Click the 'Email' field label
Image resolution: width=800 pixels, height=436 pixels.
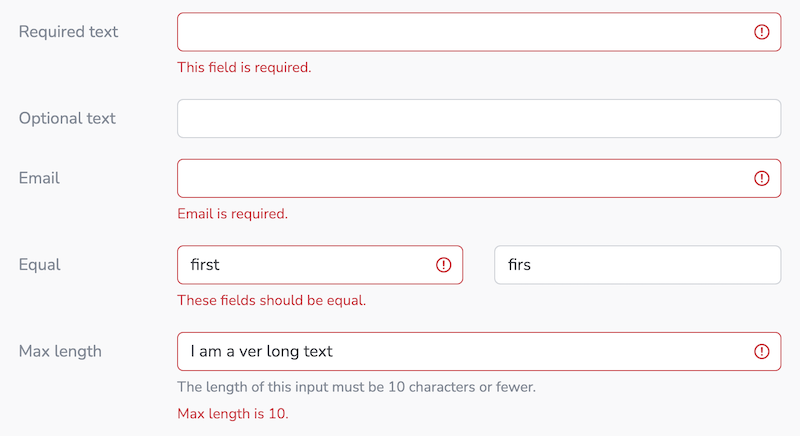pyautogui.click(x=39, y=178)
